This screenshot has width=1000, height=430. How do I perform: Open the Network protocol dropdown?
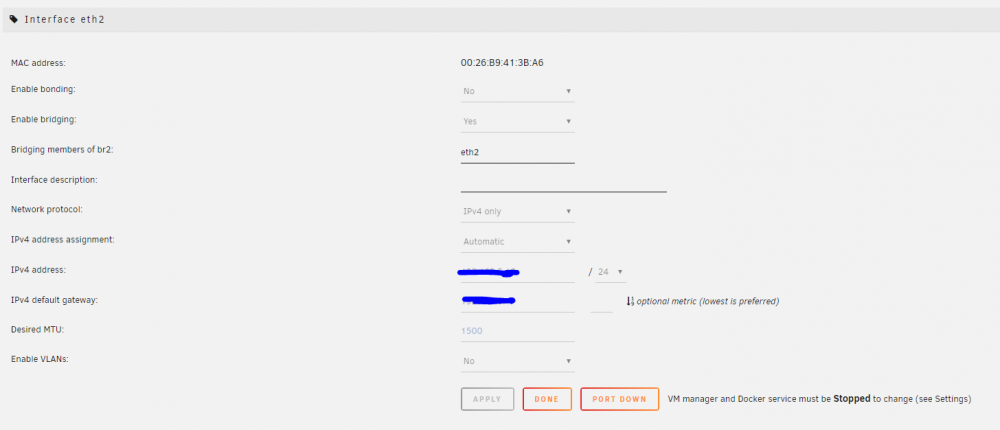(517, 211)
